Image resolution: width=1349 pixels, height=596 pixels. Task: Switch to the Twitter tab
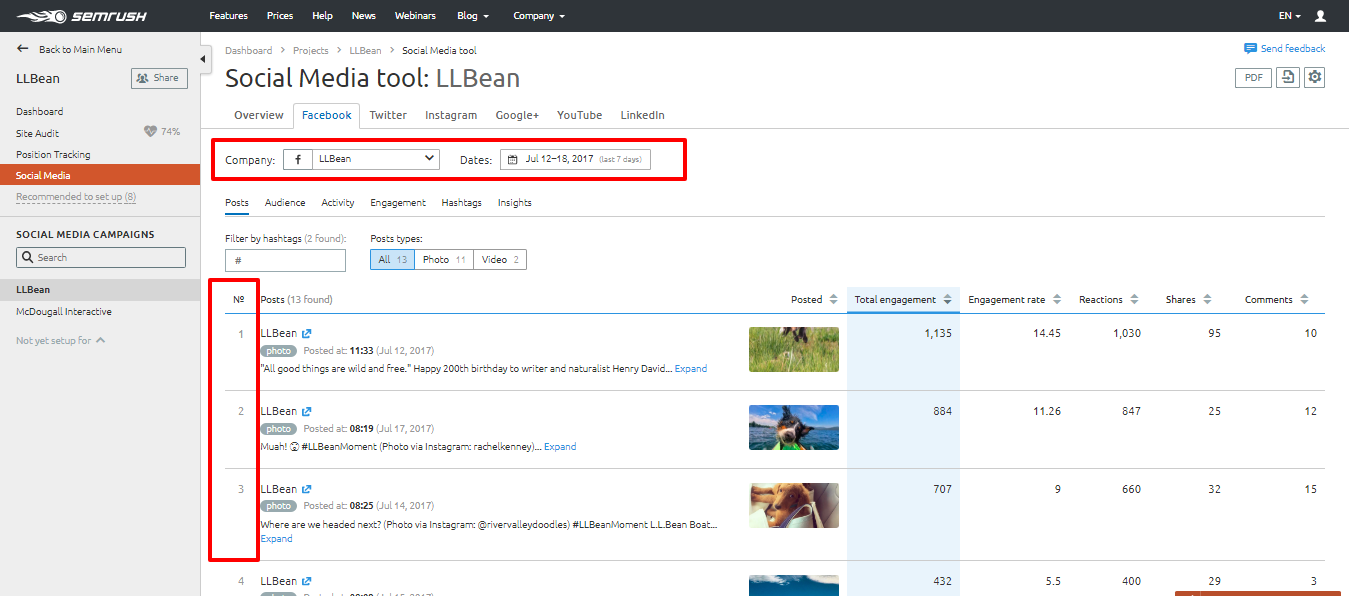(388, 115)
